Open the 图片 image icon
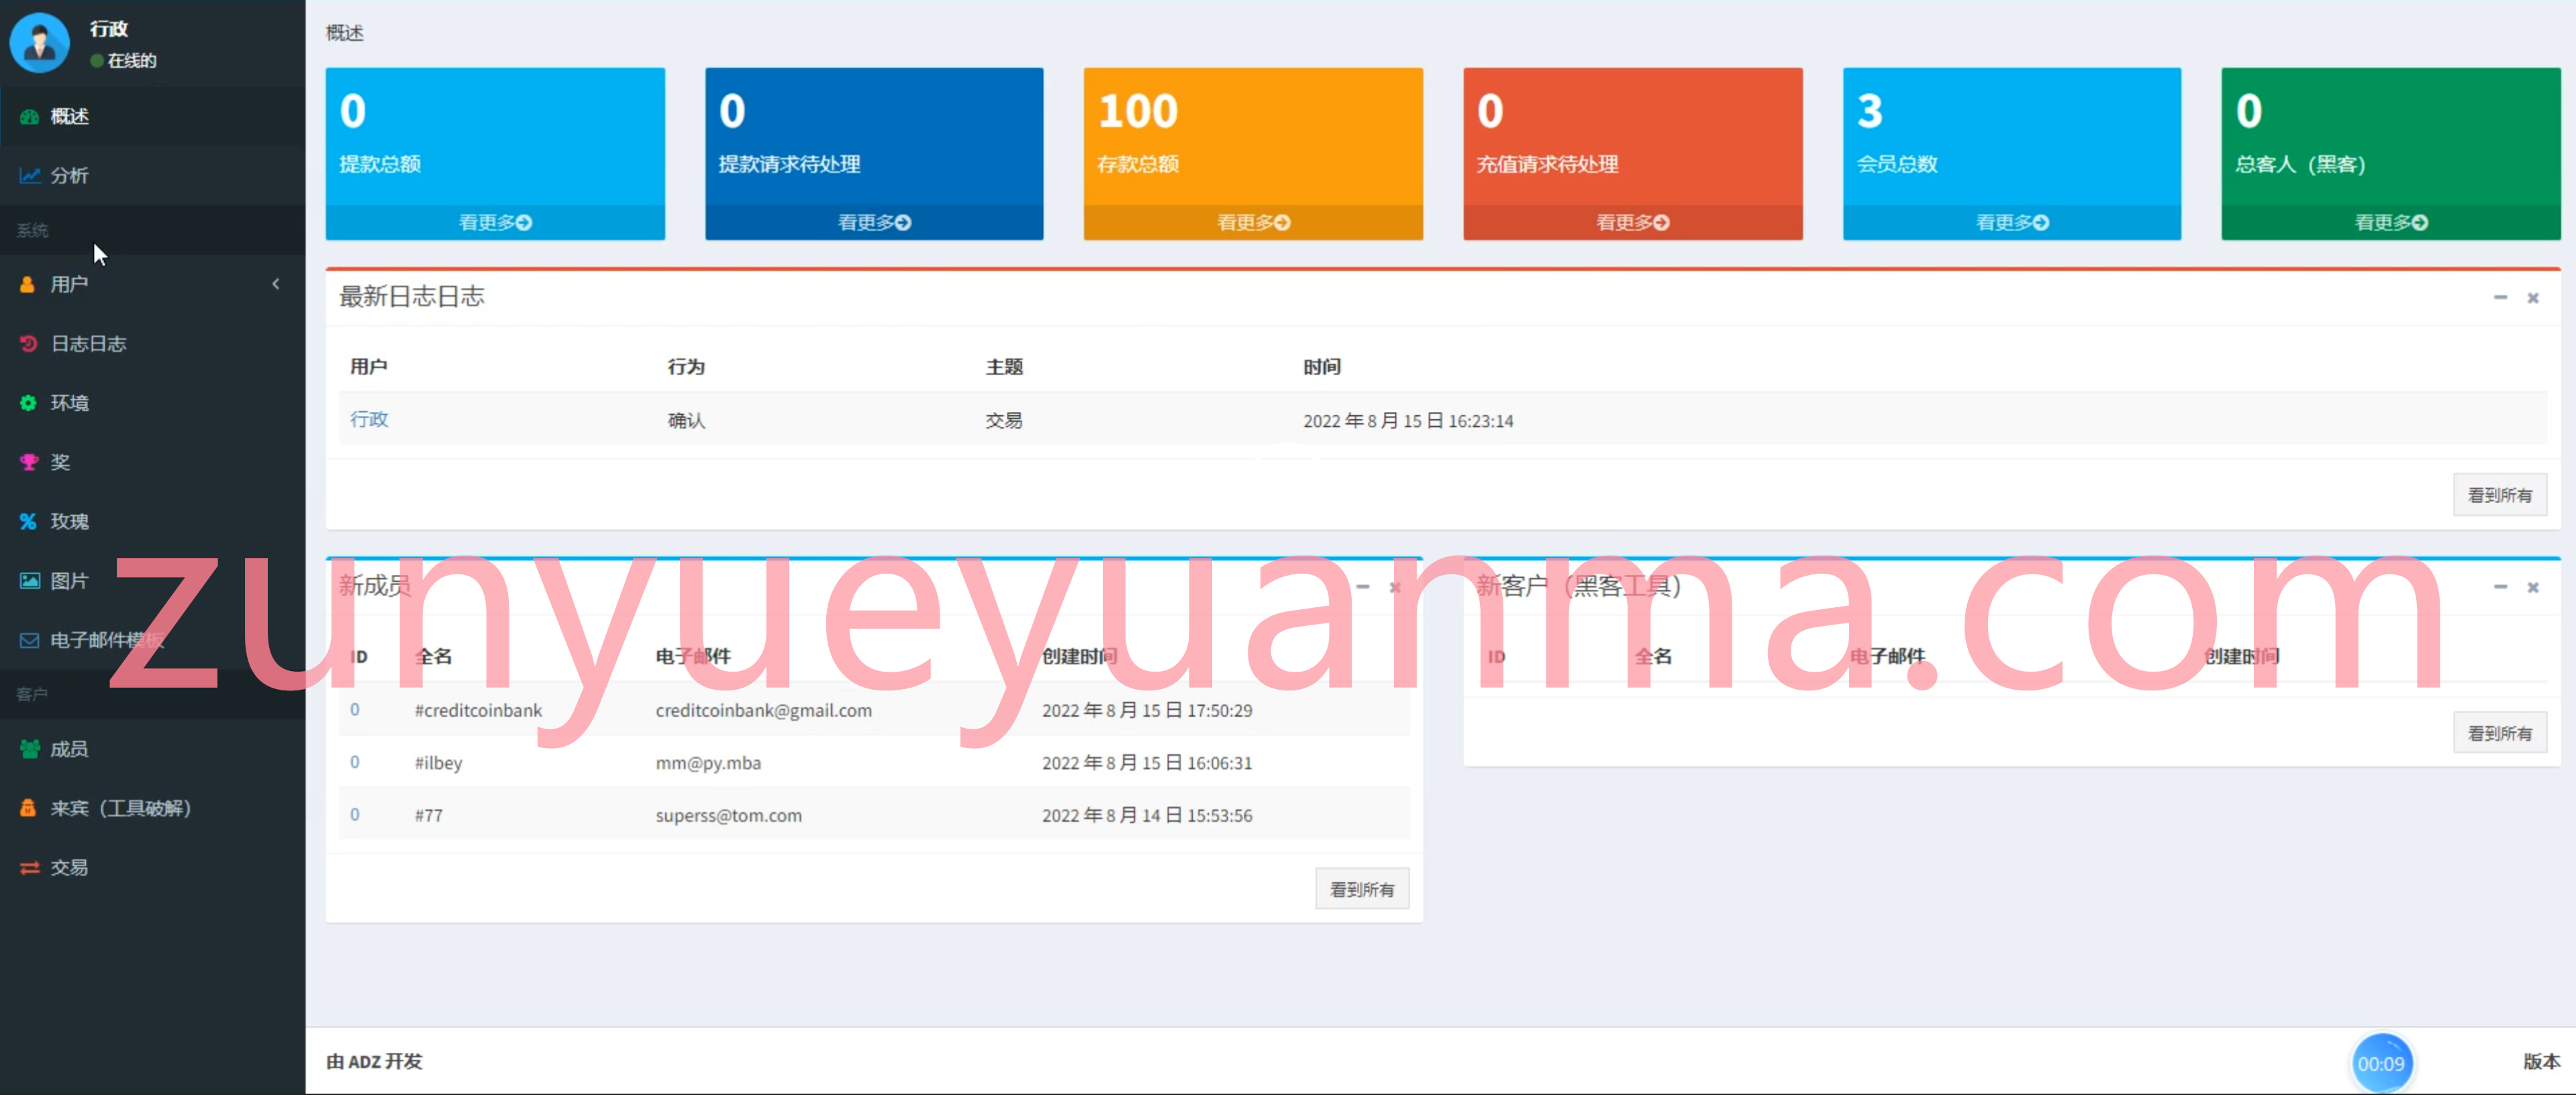 click(x=30, y=581)
